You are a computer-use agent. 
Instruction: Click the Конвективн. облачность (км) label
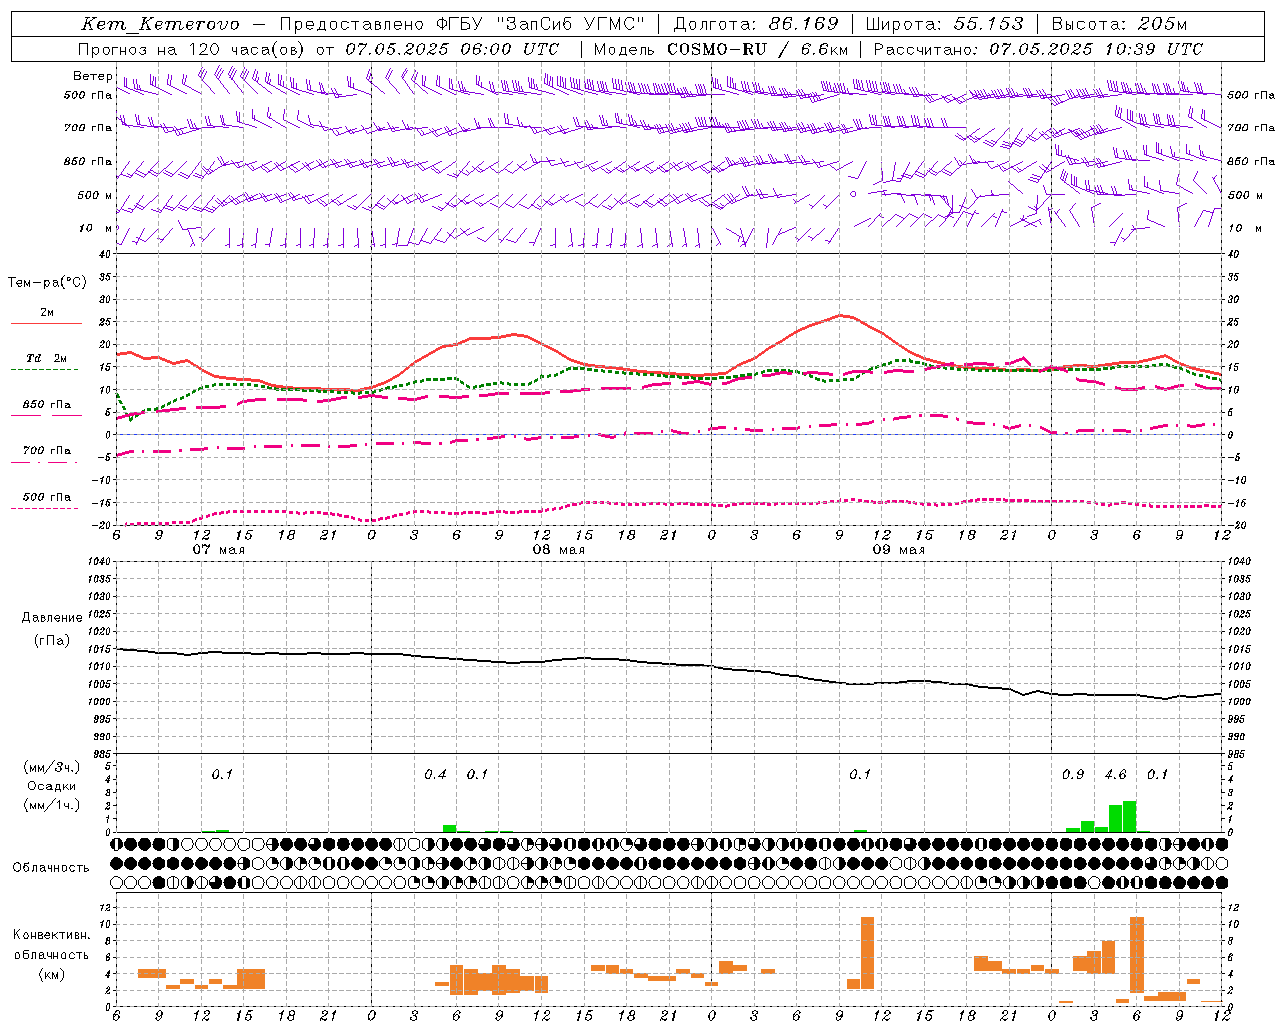point(52,954)
